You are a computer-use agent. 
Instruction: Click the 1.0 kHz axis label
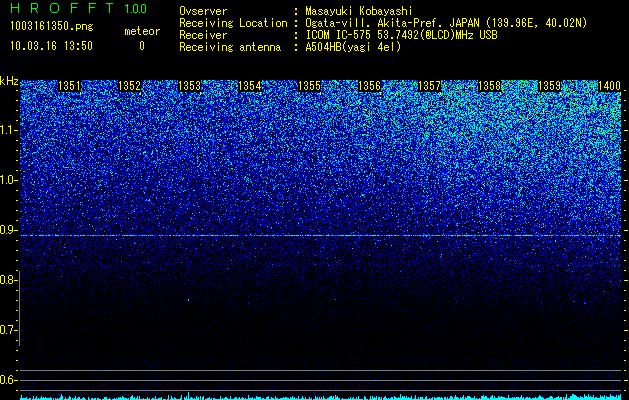(x=9, y=180)
